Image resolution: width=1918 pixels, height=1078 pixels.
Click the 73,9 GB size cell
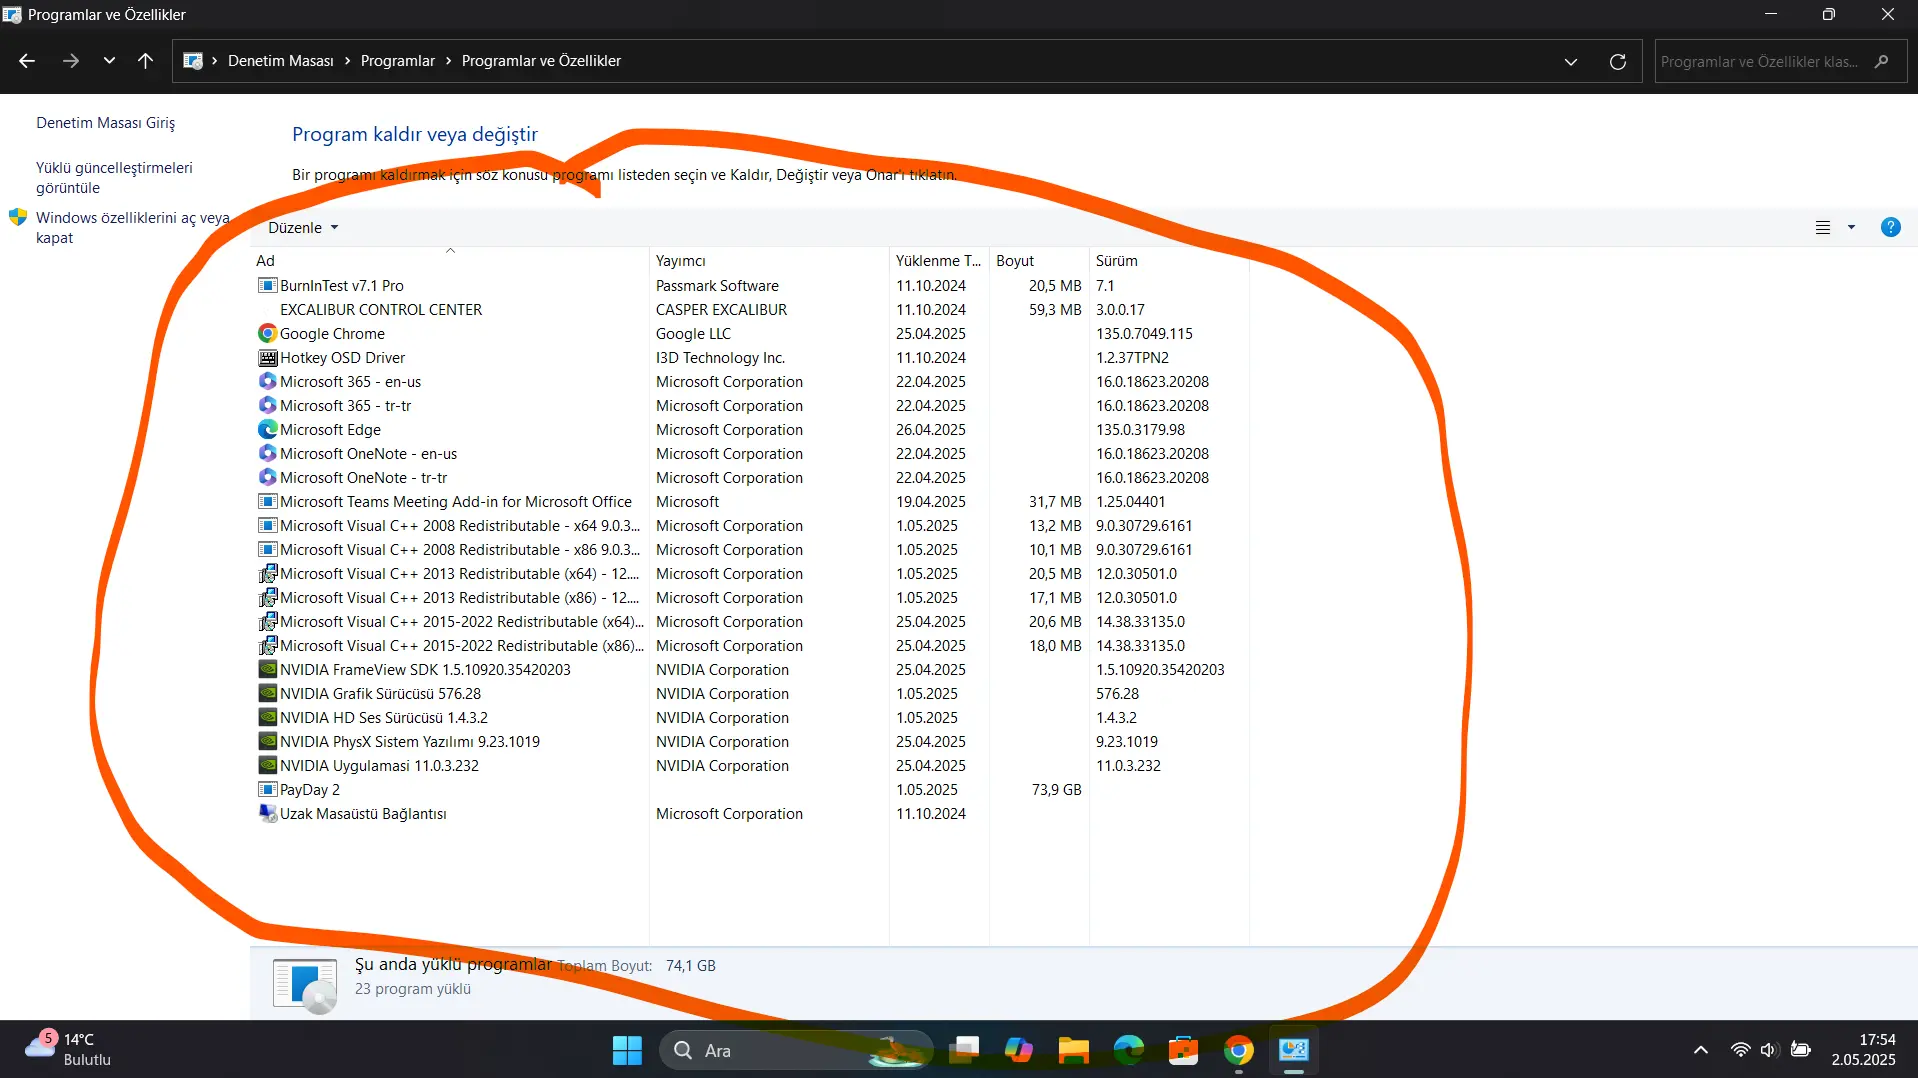[1056, 790]
